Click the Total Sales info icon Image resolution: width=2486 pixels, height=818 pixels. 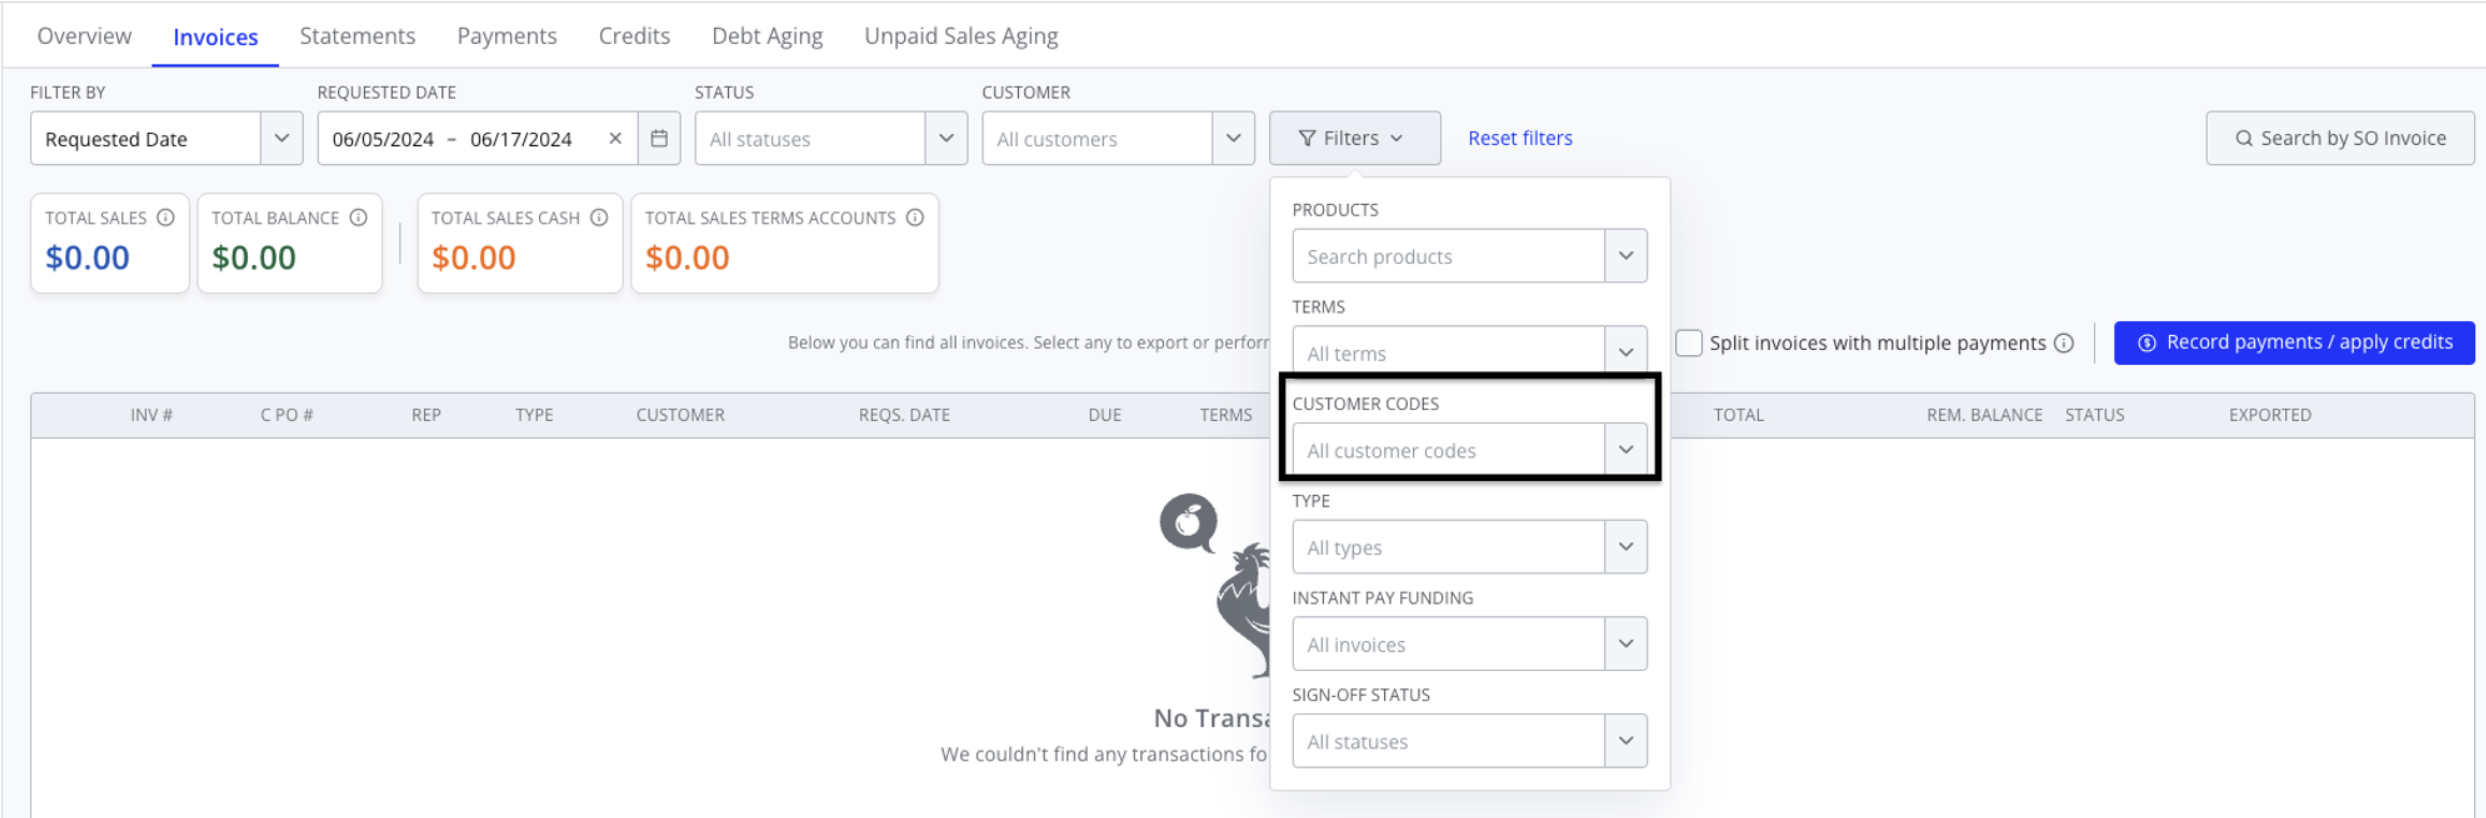click(166, 217)
